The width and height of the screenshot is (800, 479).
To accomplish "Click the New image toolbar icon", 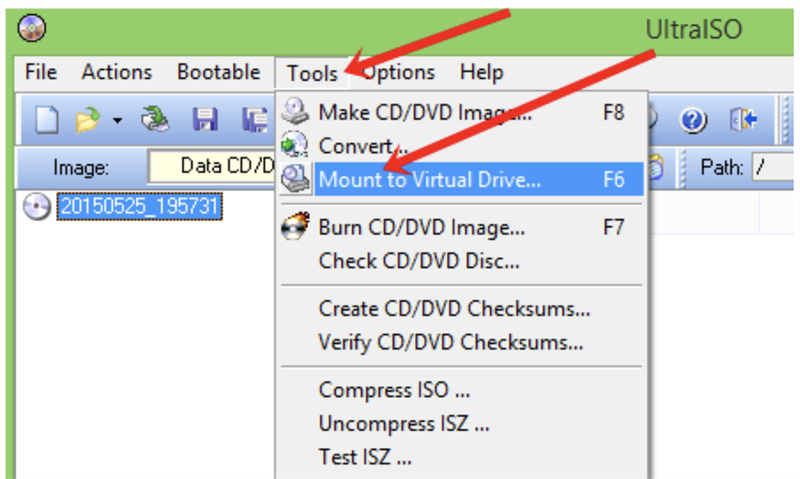I will [47, 122].
